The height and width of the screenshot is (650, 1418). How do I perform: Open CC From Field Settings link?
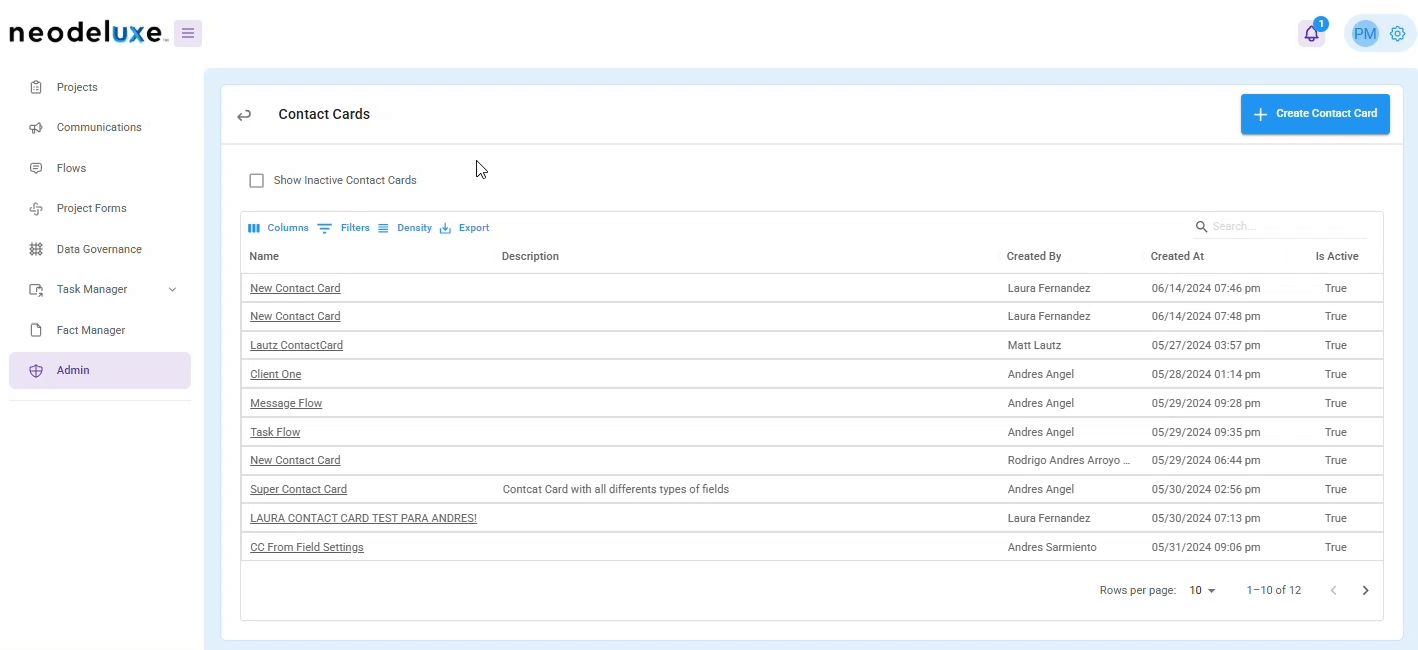coord(307,547)
